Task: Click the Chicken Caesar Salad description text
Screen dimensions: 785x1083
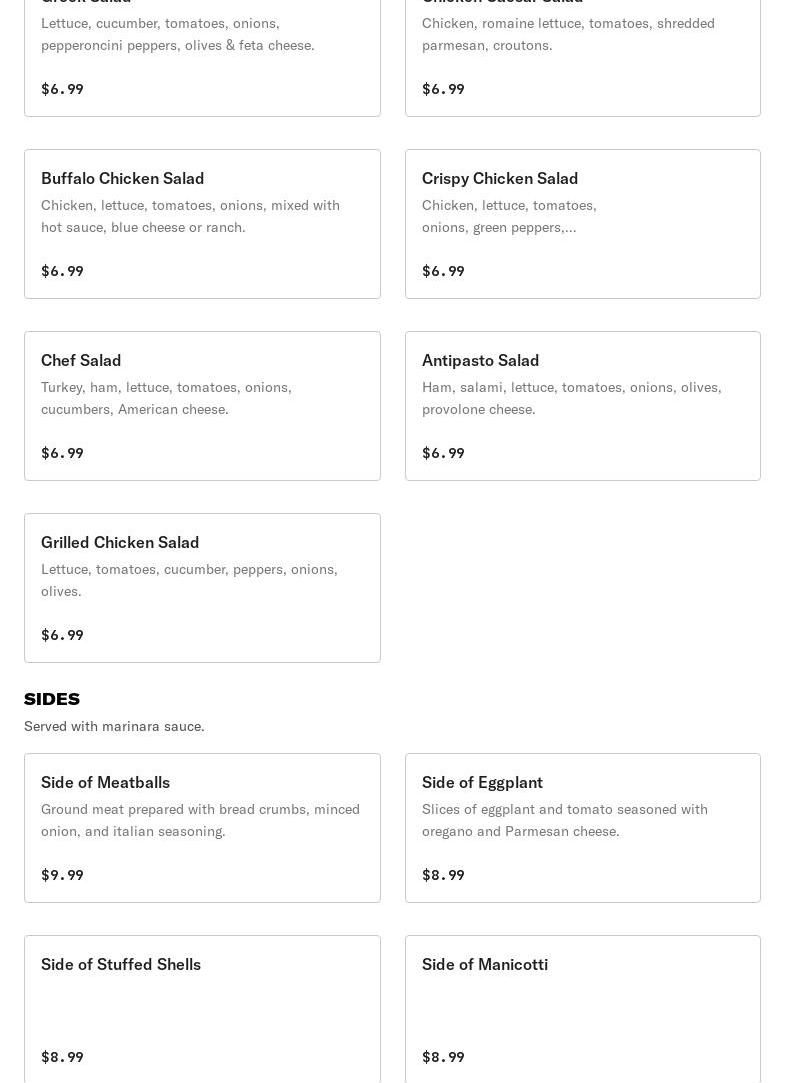Action: pos(567,34)
